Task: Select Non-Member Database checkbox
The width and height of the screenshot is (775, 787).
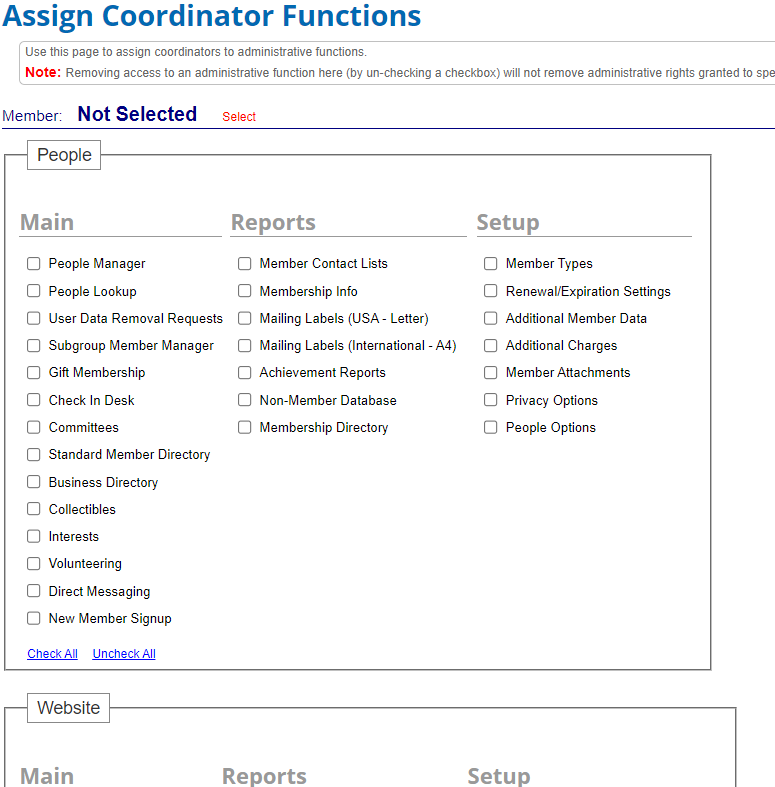Action: (244, 400)
